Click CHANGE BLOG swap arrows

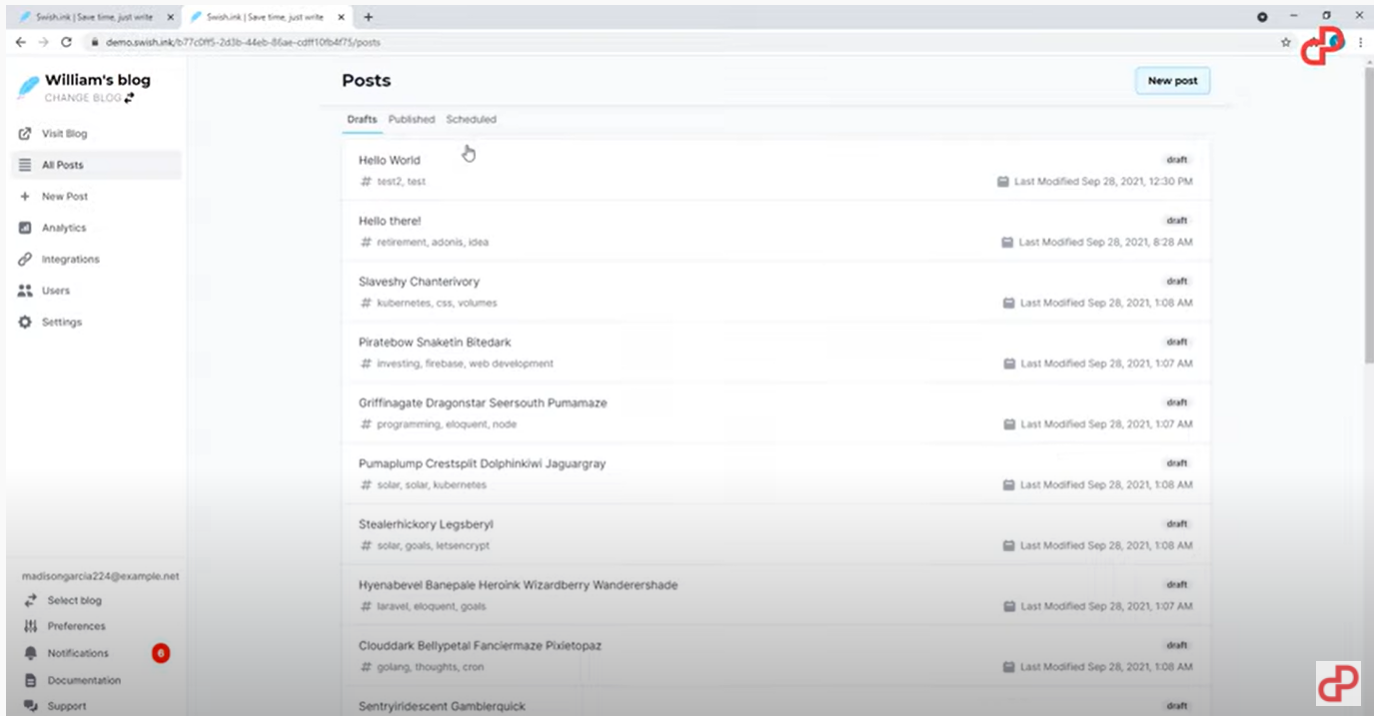click(x=128, y=97)
